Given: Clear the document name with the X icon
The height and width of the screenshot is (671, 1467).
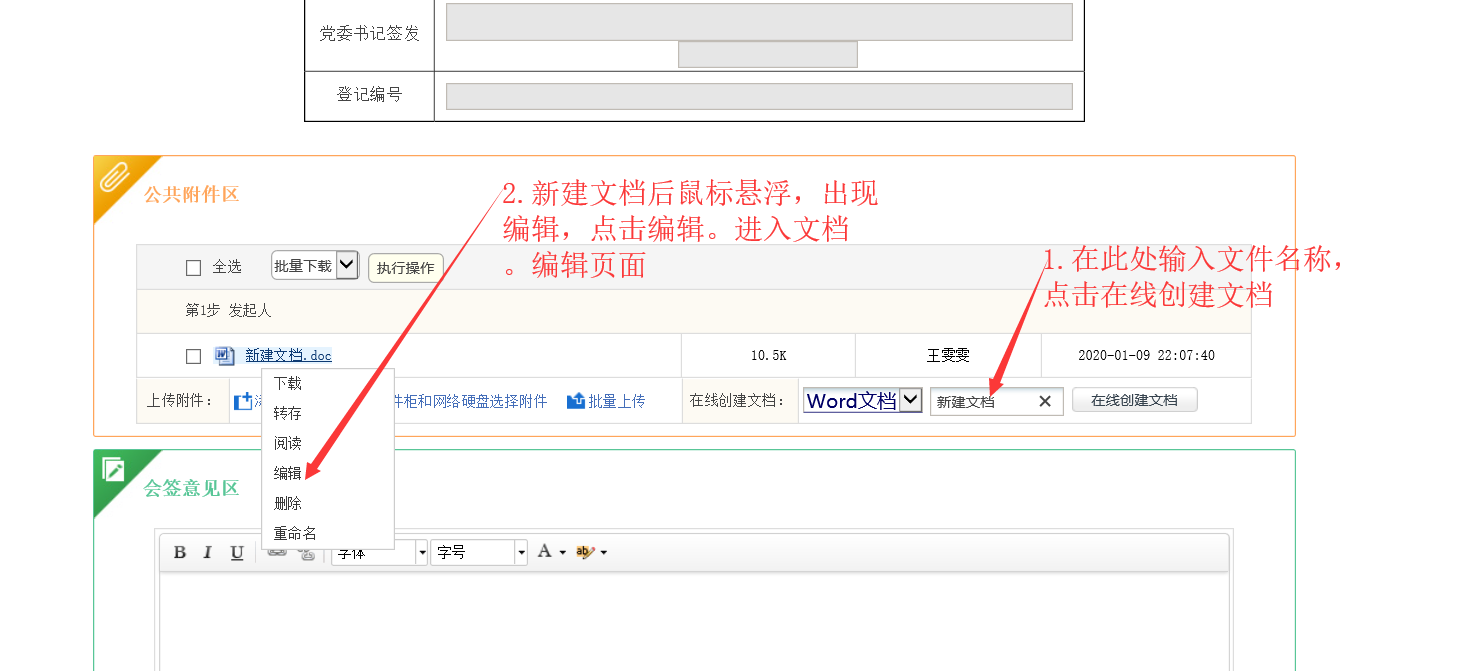Looking at the screenshot, I should (1045, 401).
